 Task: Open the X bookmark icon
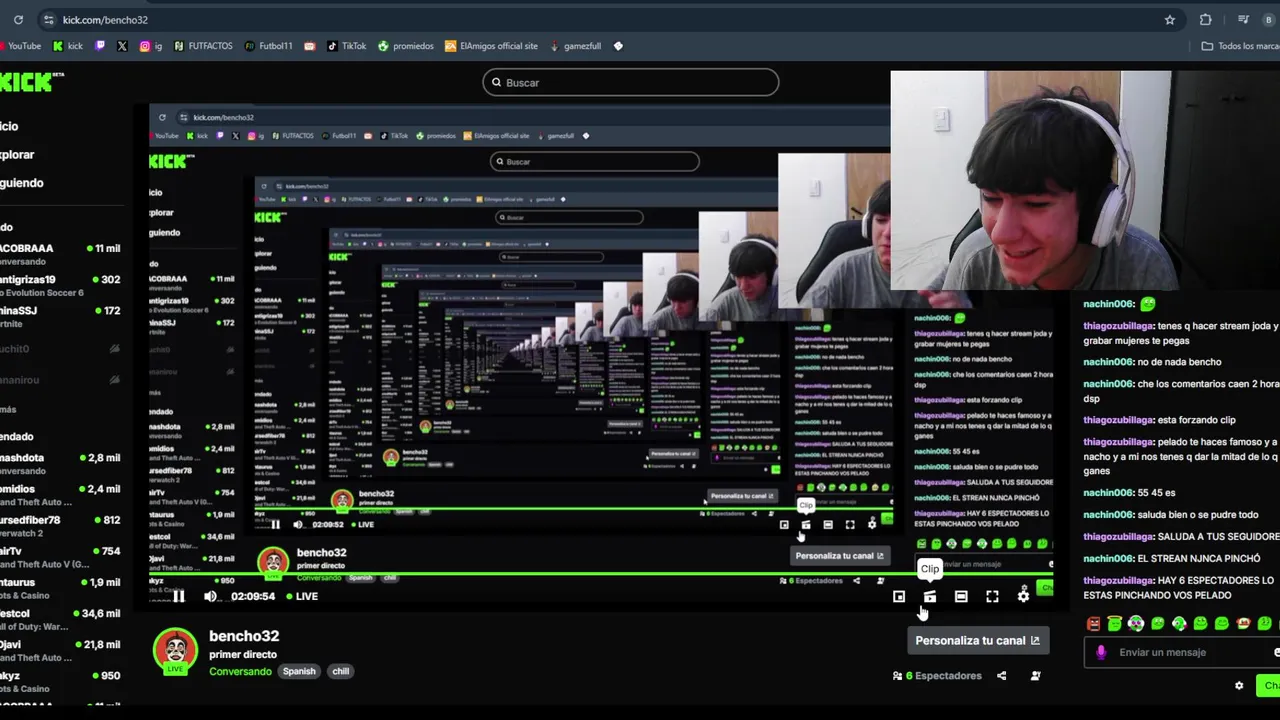(x=122, y=46)
